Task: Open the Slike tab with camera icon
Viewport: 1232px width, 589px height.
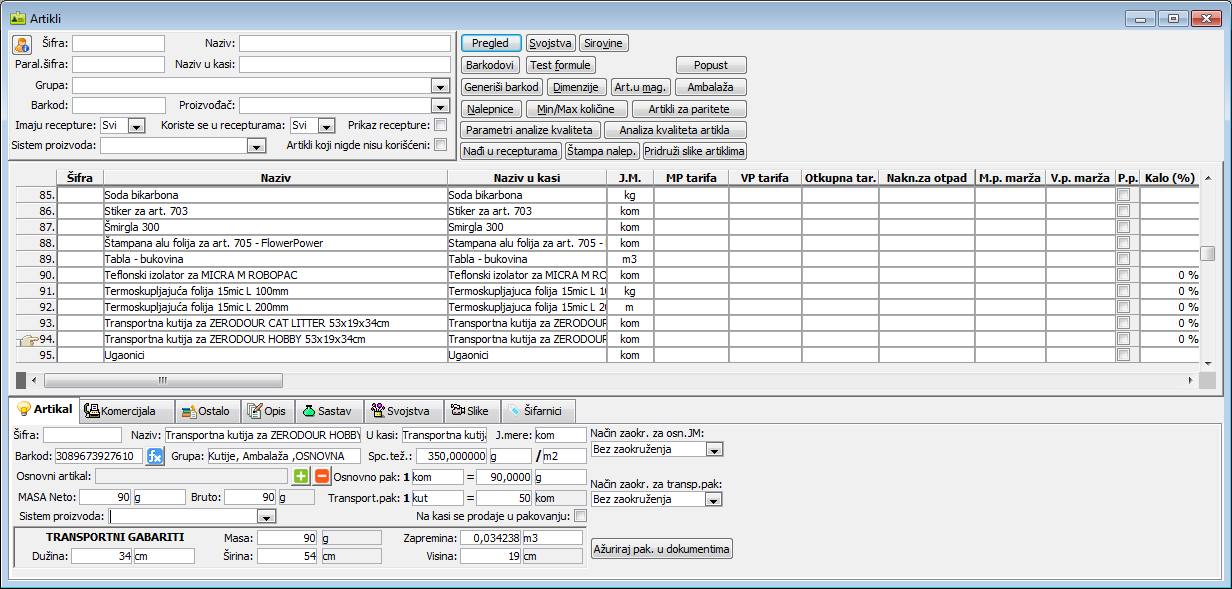Action: click(x=468, y=410)
